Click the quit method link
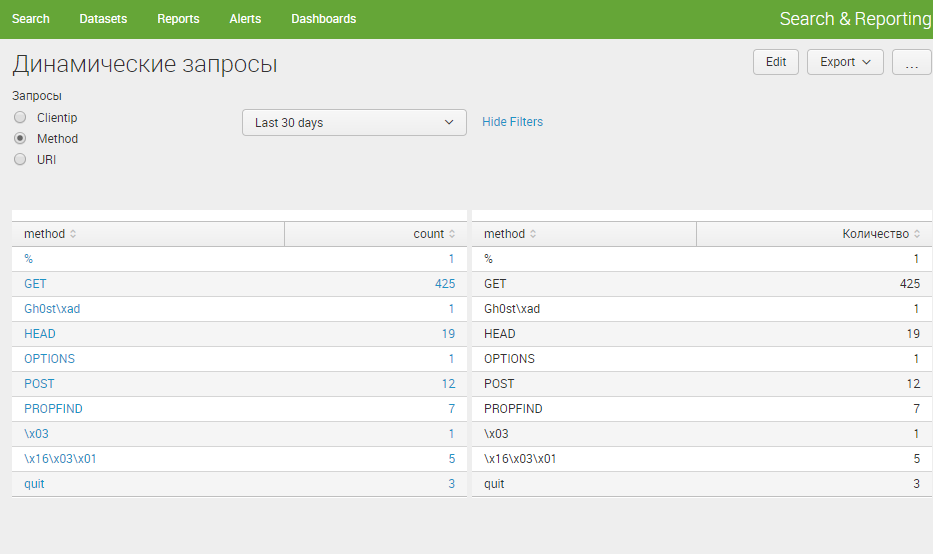Screen dimensions: 933x554 click(x=34, y=484)
